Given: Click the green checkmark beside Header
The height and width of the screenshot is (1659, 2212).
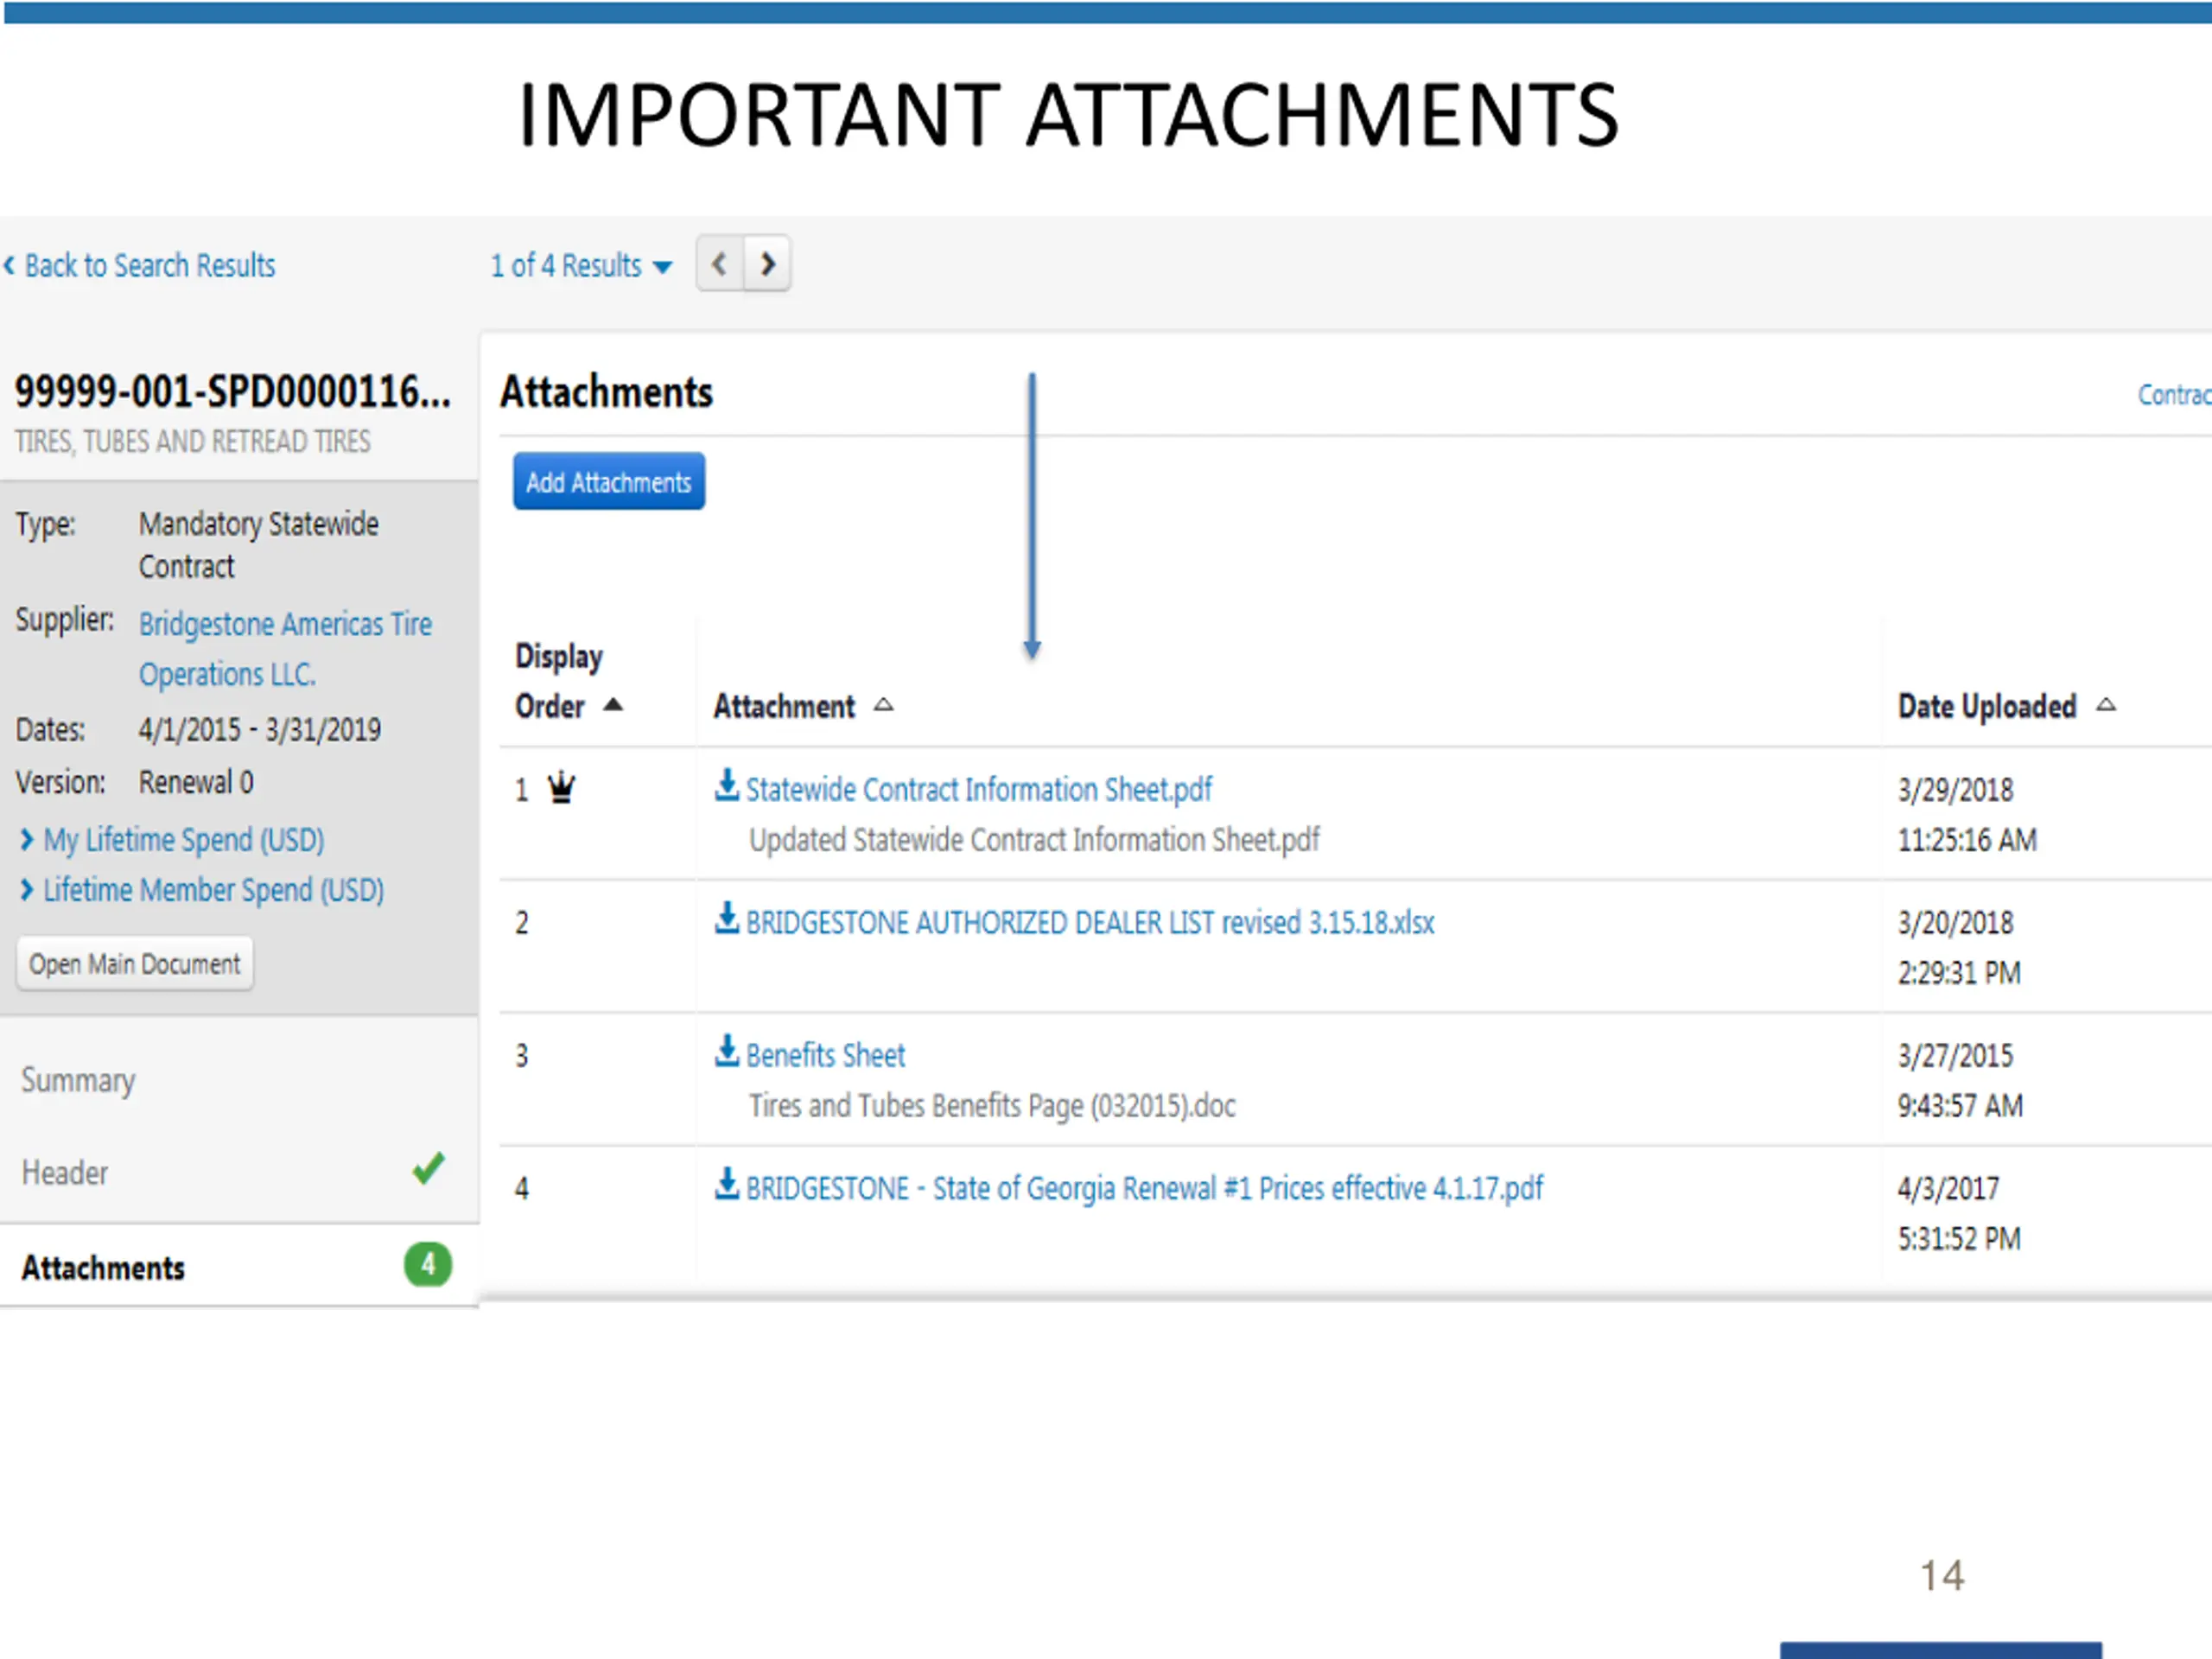Looking at the screenshot, I should click(x=429, y=1169).
